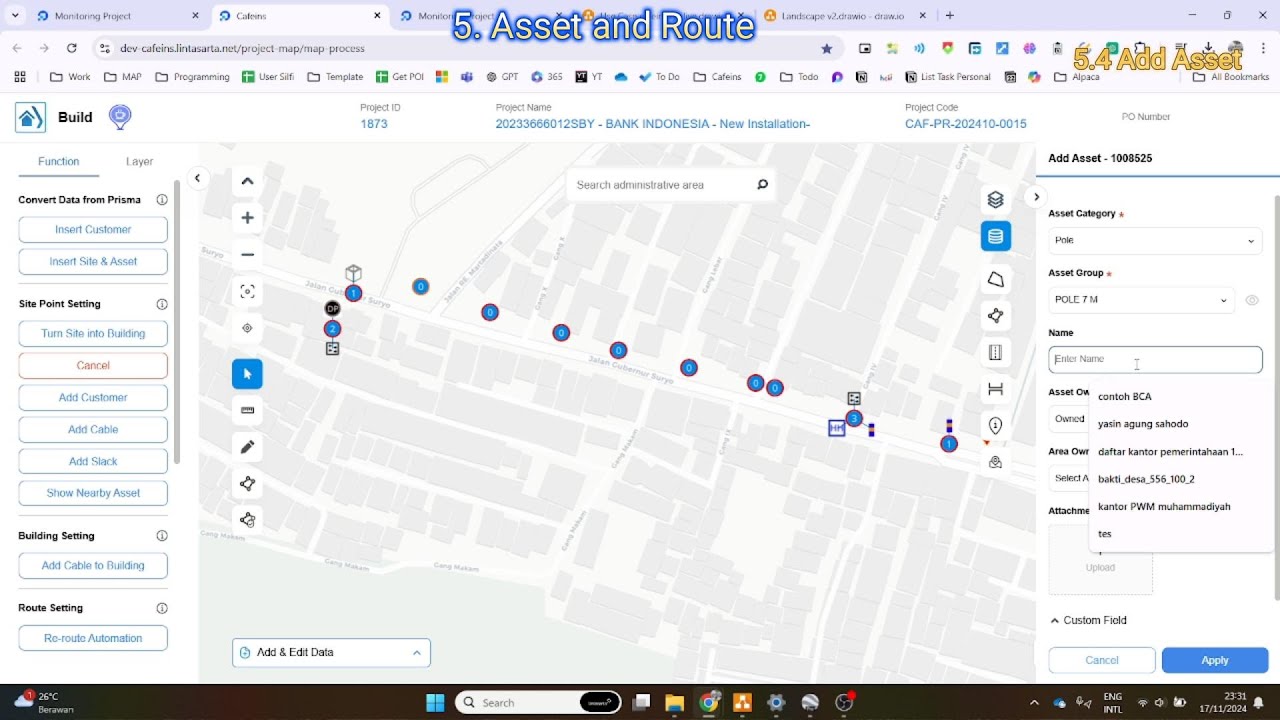
Task: Select the Function tab
Action: [59, 162]
